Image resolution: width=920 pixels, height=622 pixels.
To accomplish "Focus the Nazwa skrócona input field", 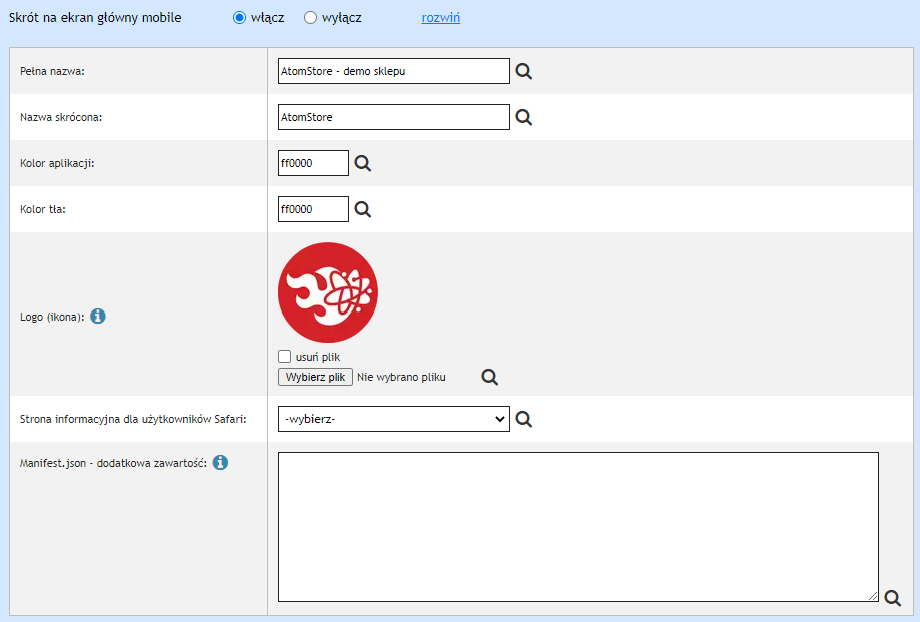I will coord(393,117).
